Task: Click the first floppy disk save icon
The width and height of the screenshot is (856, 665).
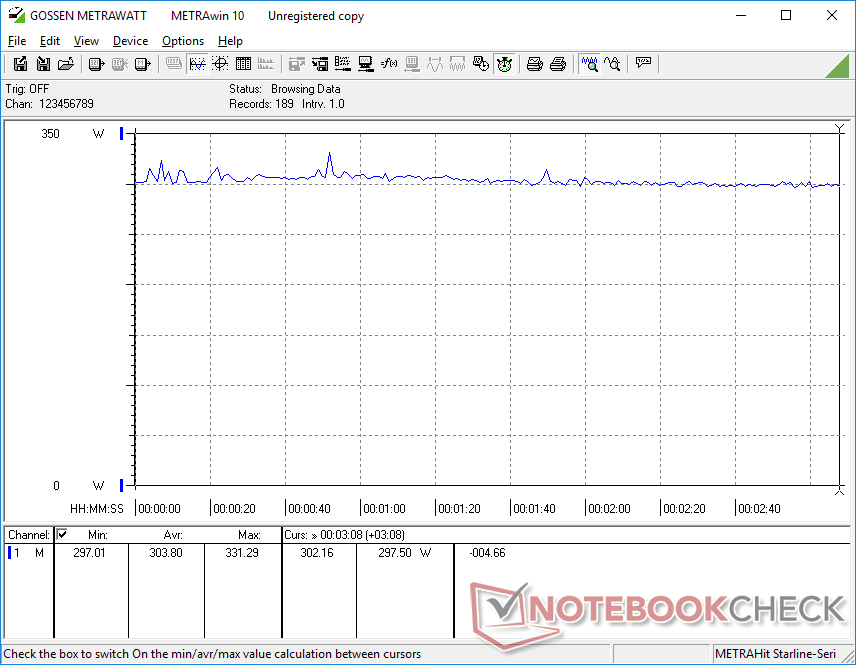Action: pos(20,64)
